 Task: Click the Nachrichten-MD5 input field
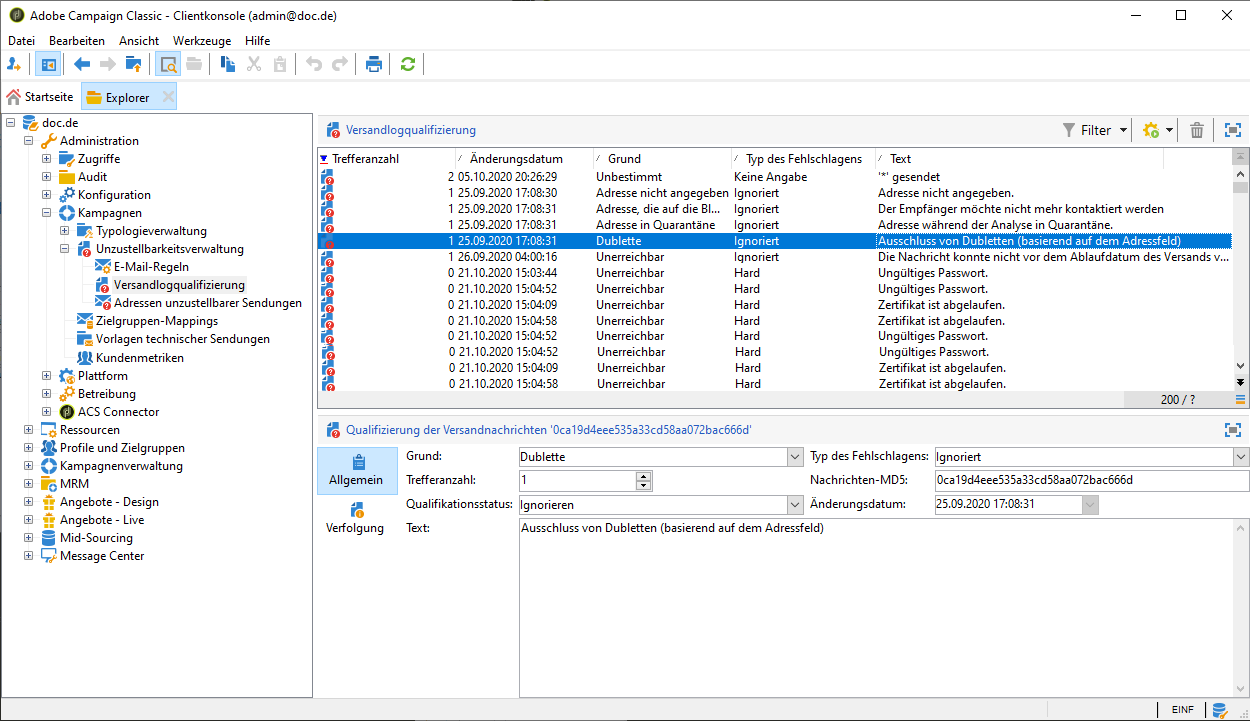tap(1090, 481)
